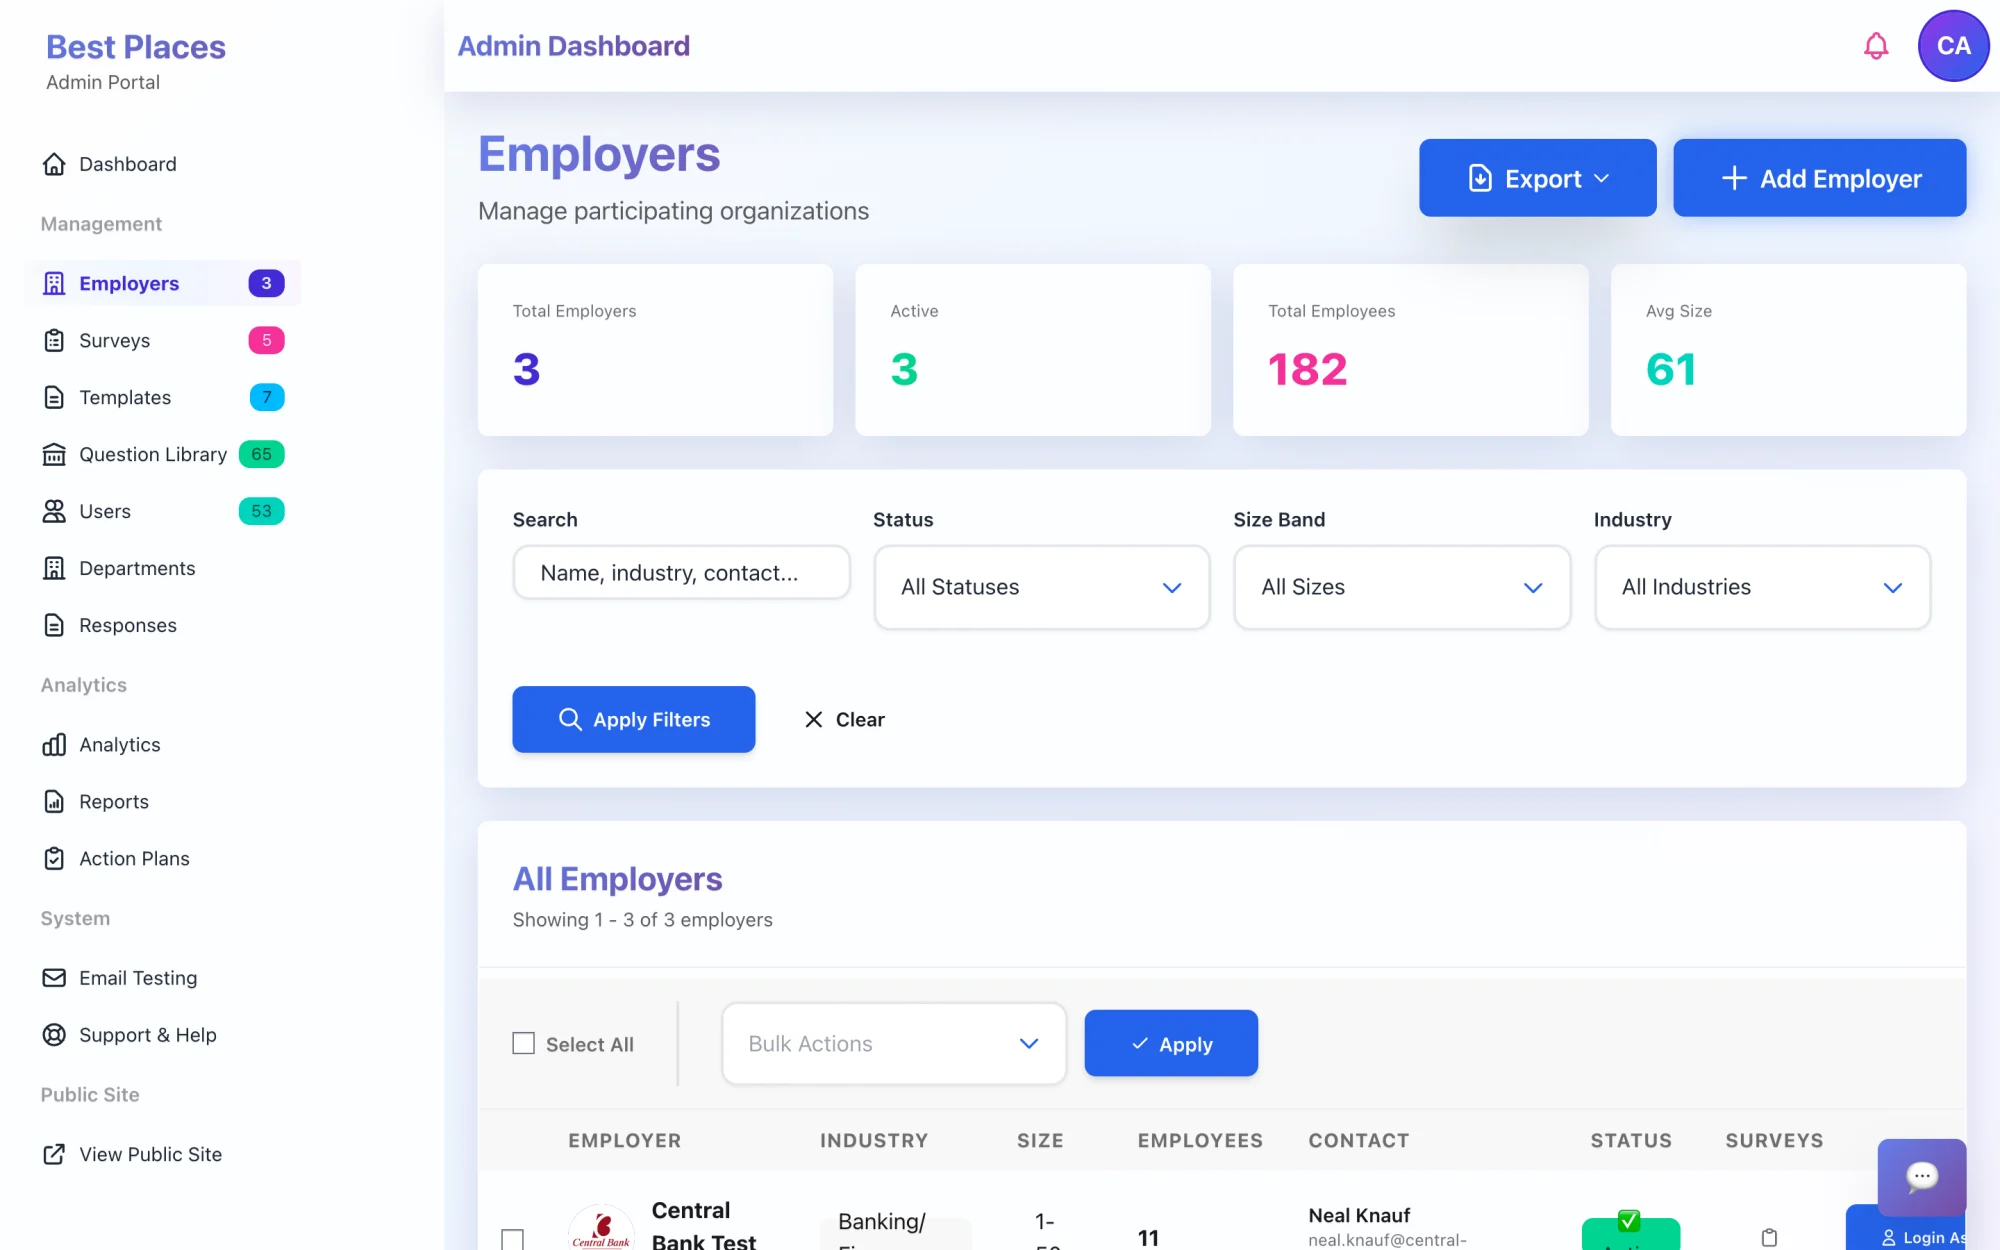Click the Question Library bank icon
This screenshot has width=2000, height=1250.
pyautogui.click(x=54, y=455)
